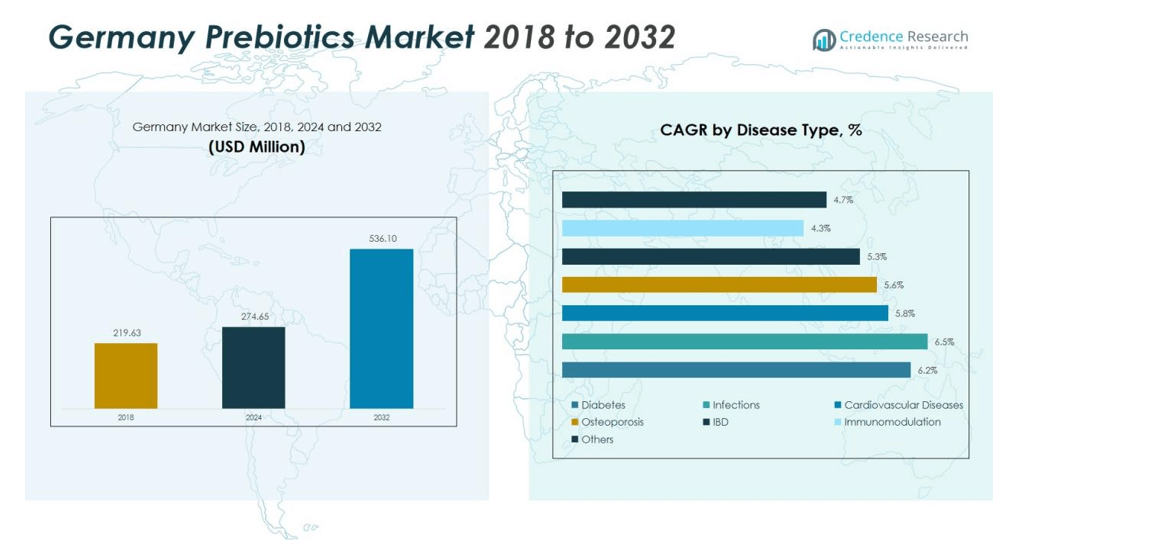Click the Diabetes legend color marker
The height and width of the screenshot is (540, 1151).
point(575,405)
